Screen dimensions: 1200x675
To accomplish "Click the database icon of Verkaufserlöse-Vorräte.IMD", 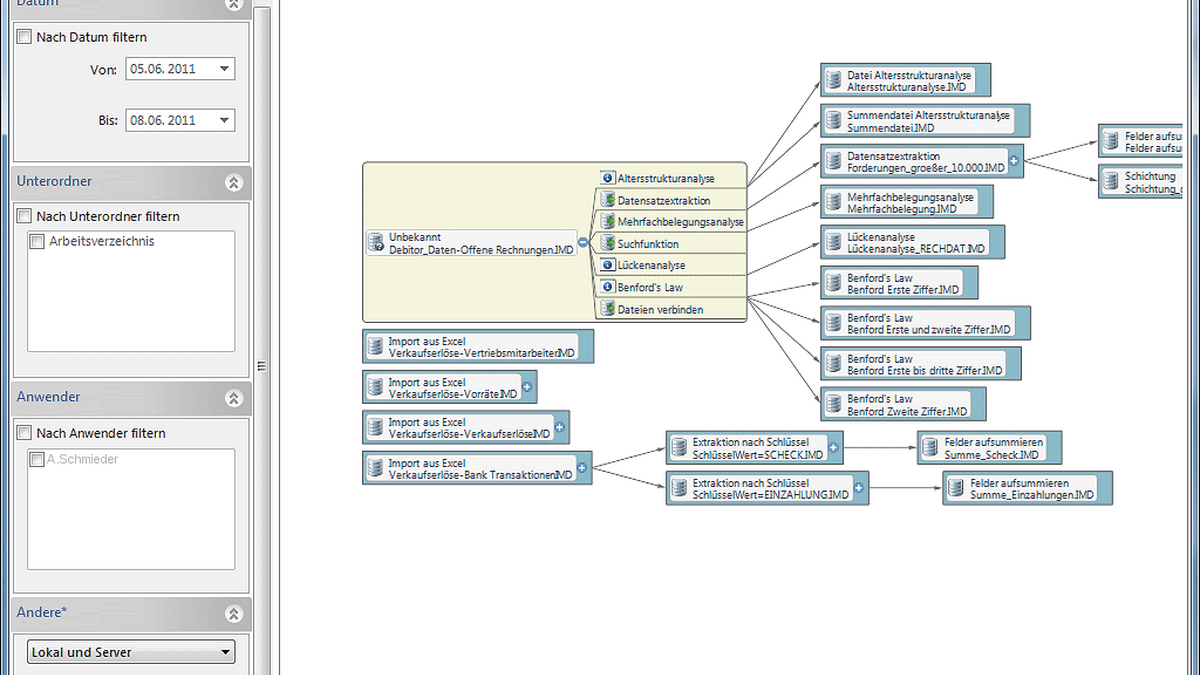I will click(x=375, y=387).
